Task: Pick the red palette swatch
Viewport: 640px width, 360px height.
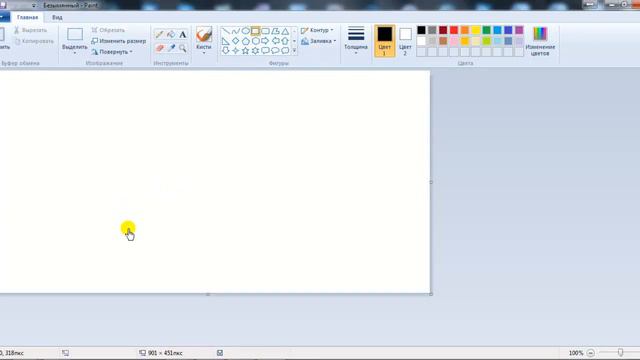Action: pyautogui.click(x=454, y=30)
